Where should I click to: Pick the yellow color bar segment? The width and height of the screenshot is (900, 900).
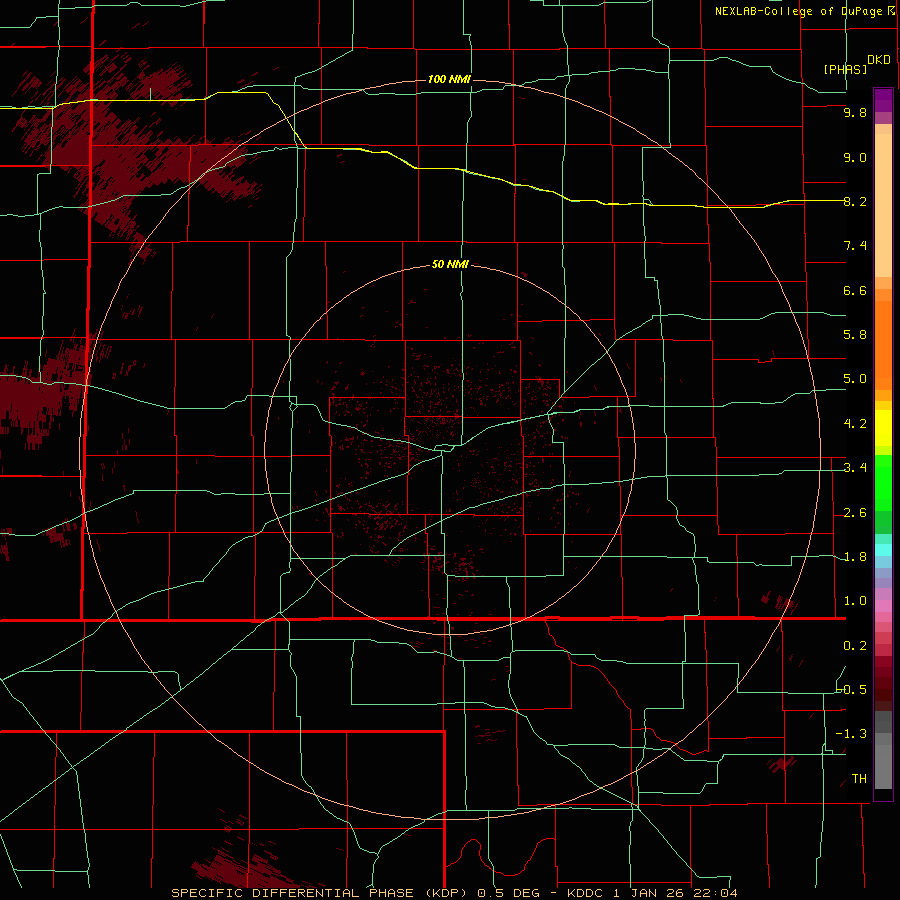coord(883,428)
